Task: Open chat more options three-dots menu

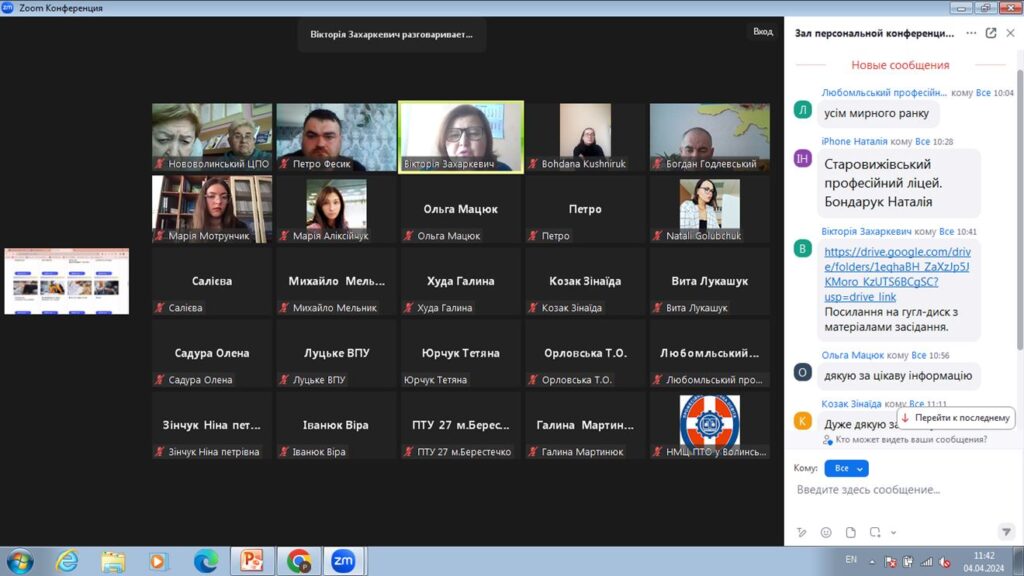Action: point(971,33)
